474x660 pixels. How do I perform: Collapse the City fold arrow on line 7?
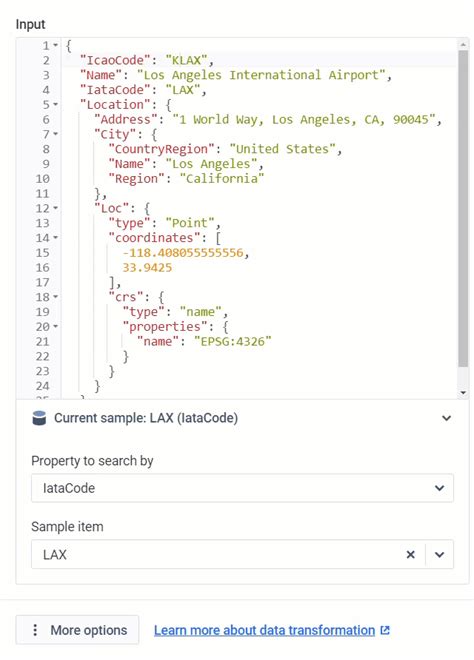tap(55, 134)
